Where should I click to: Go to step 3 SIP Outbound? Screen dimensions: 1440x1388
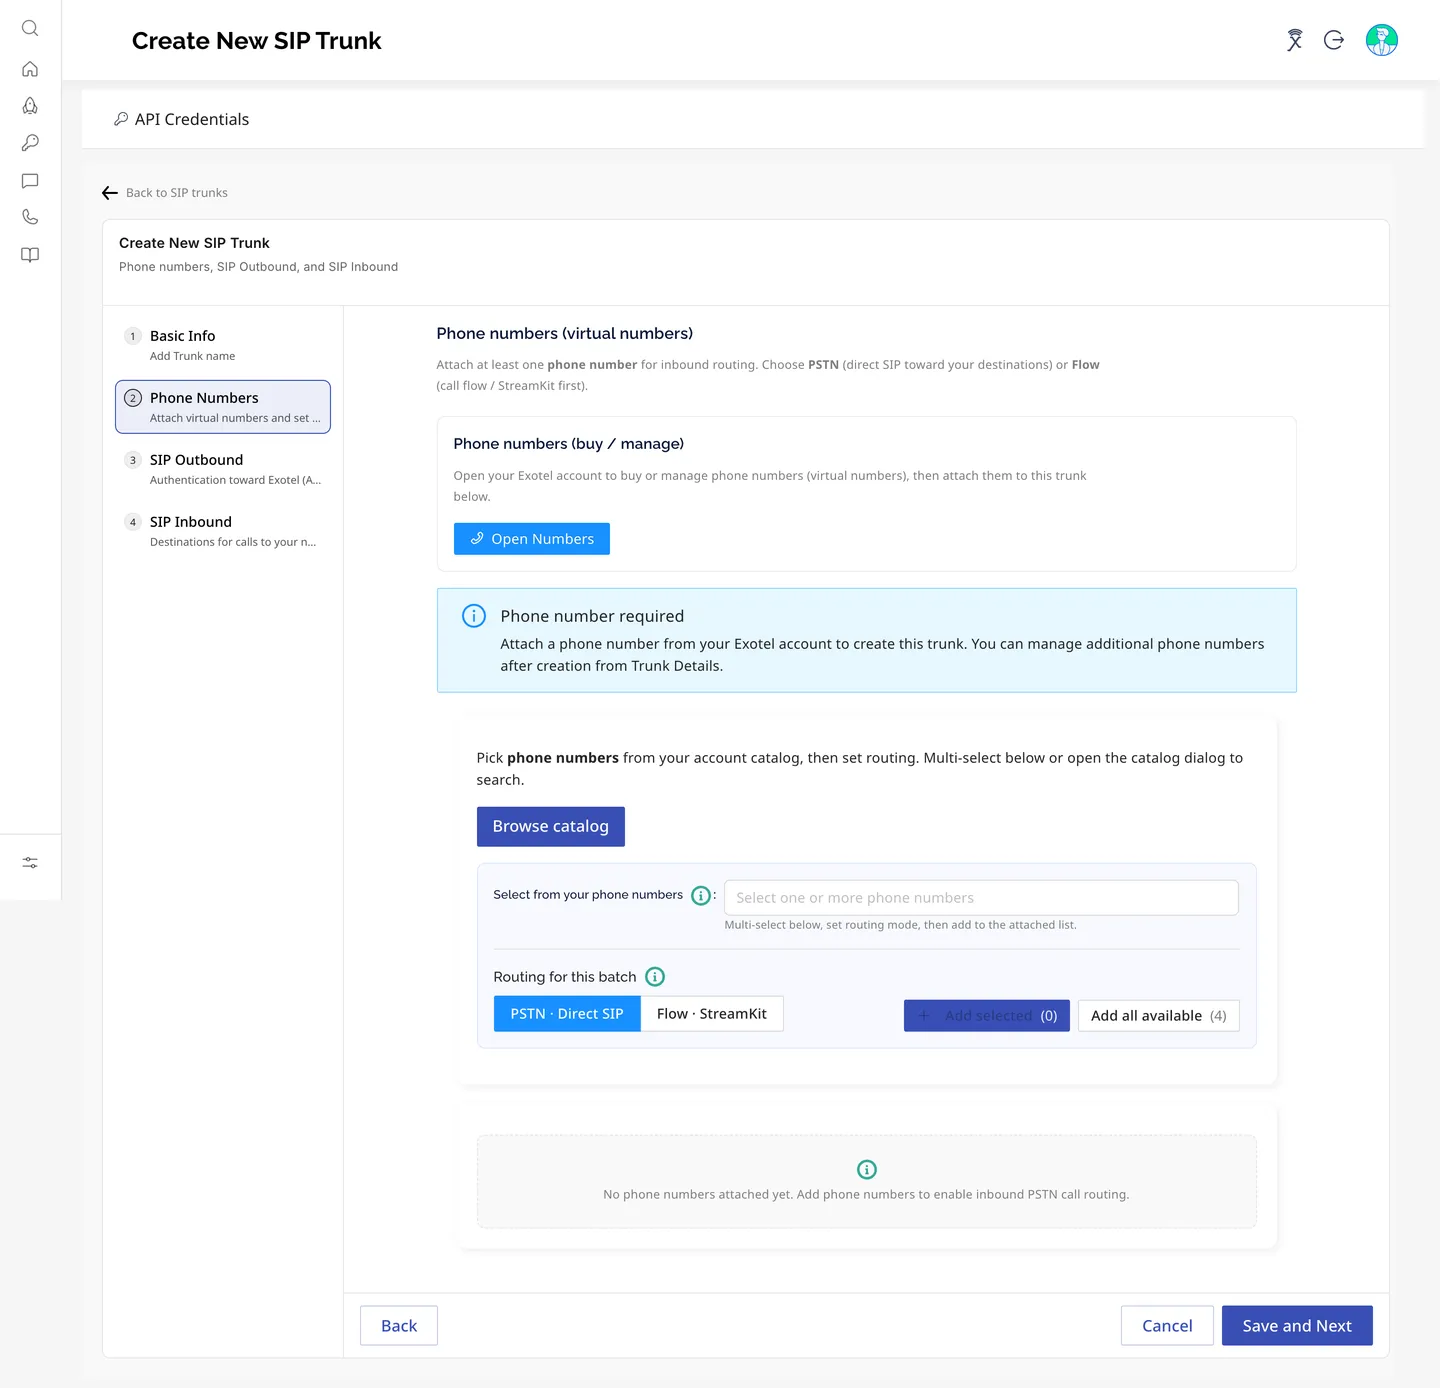click(223, 469)
